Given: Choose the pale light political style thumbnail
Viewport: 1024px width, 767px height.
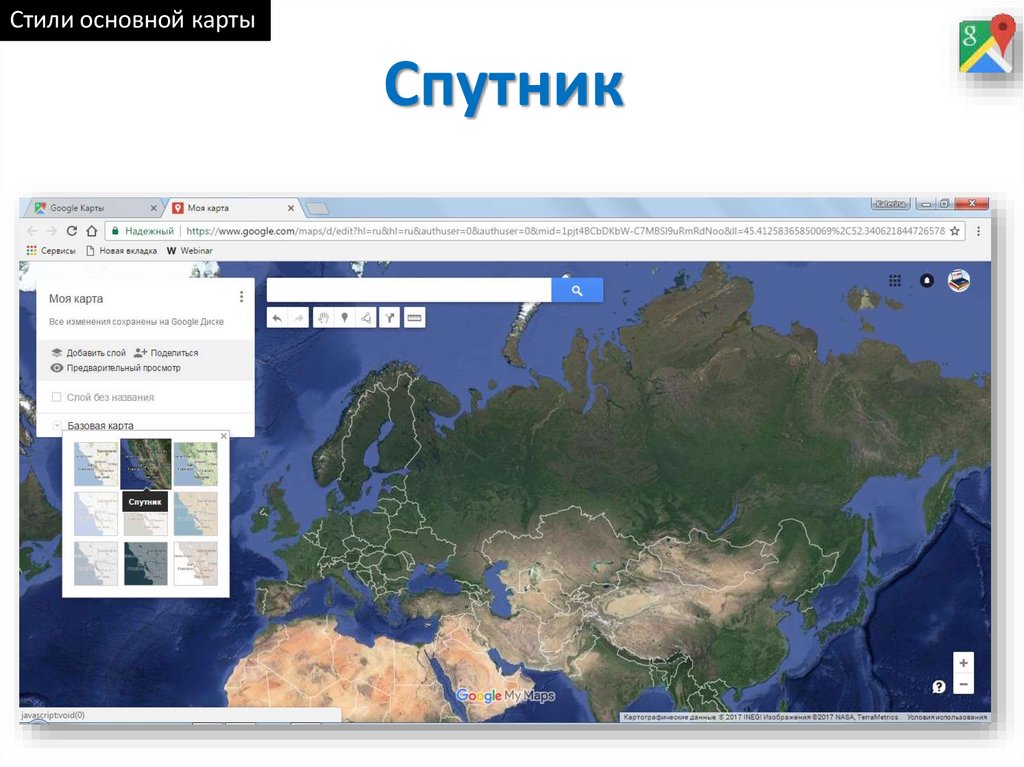Looking at the screenshot, I should 96,514.
